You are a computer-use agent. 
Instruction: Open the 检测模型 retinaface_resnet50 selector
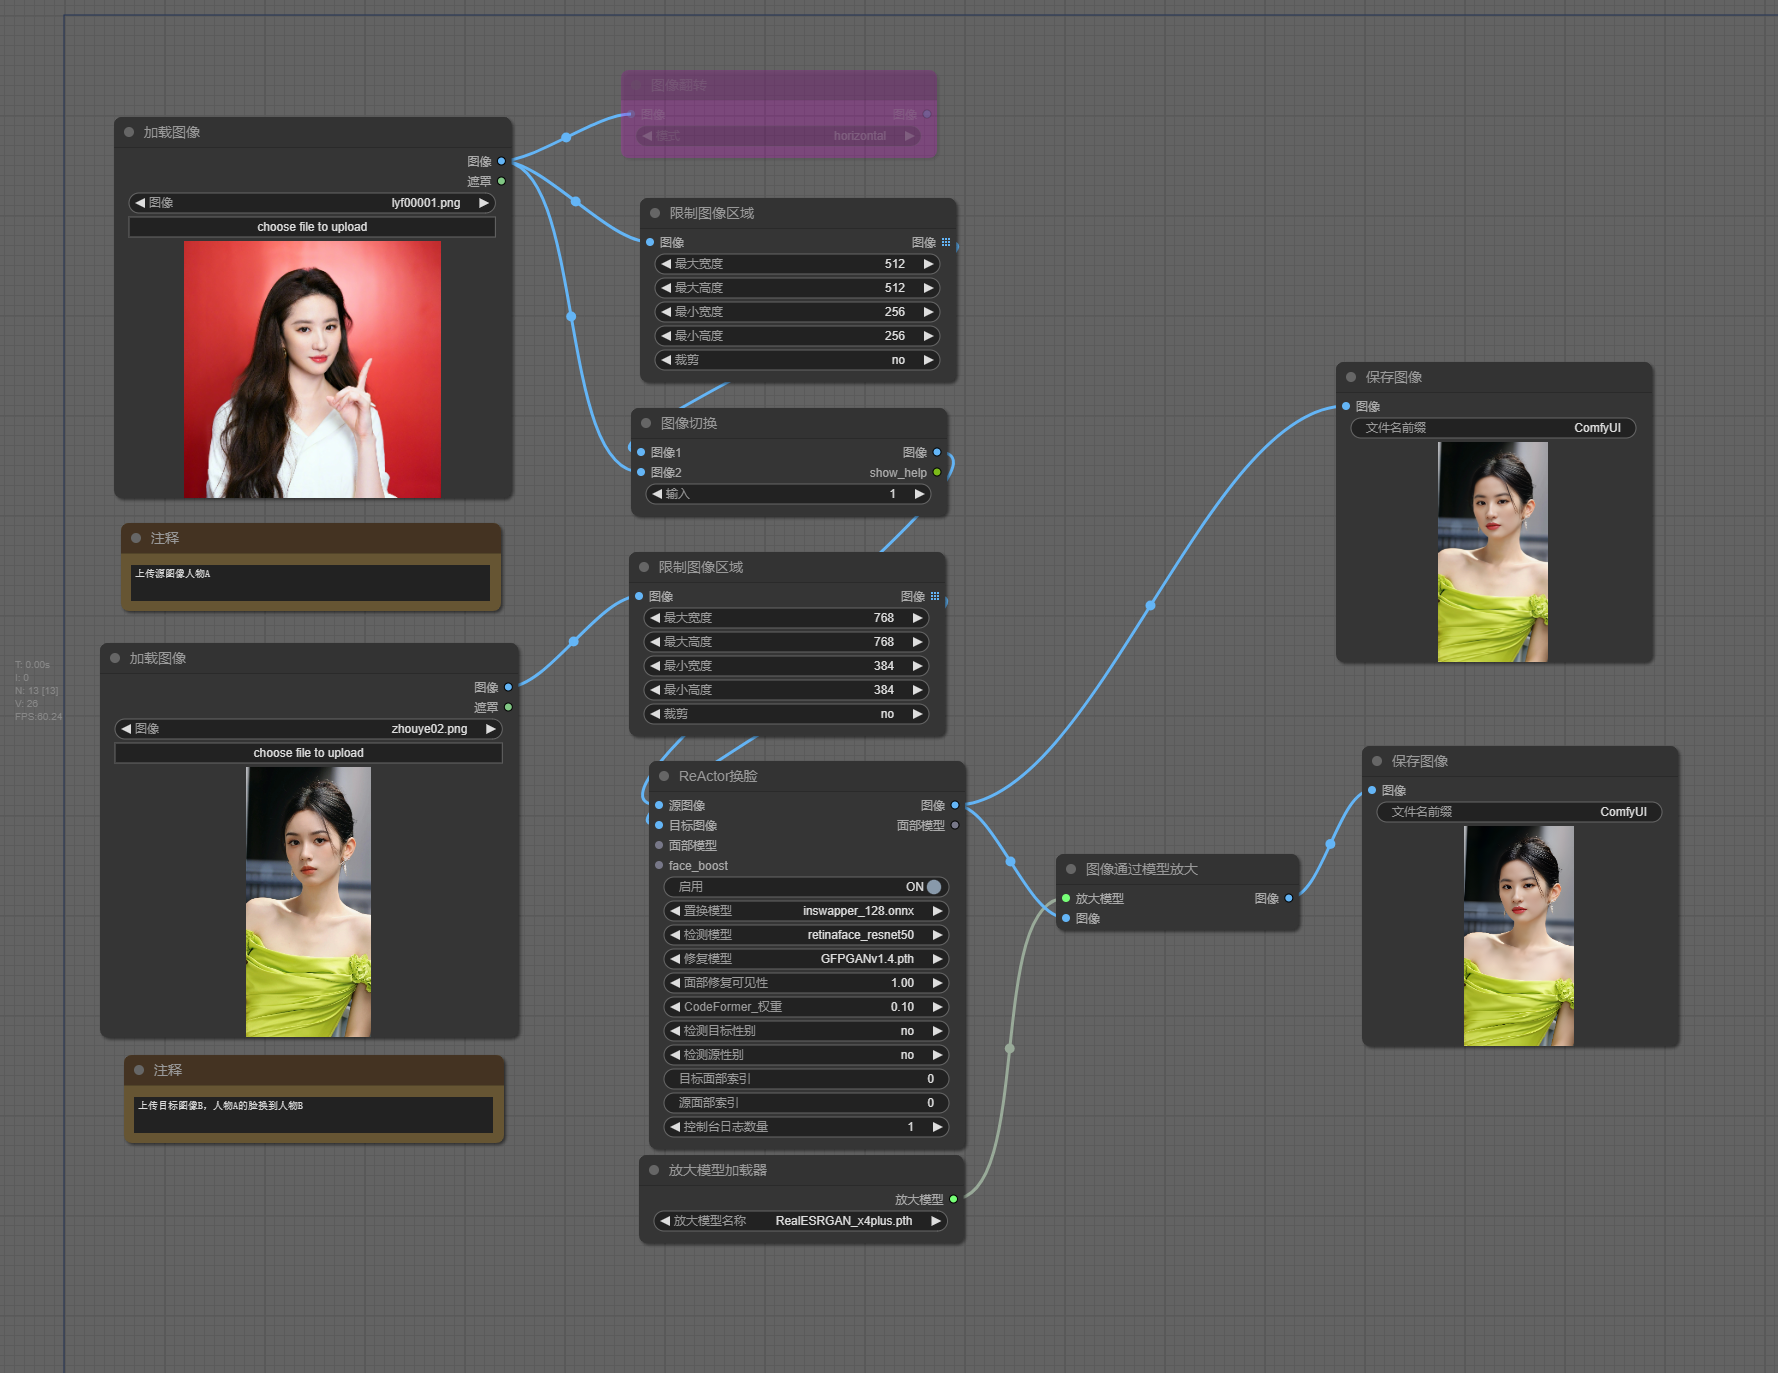click(806, 935)
